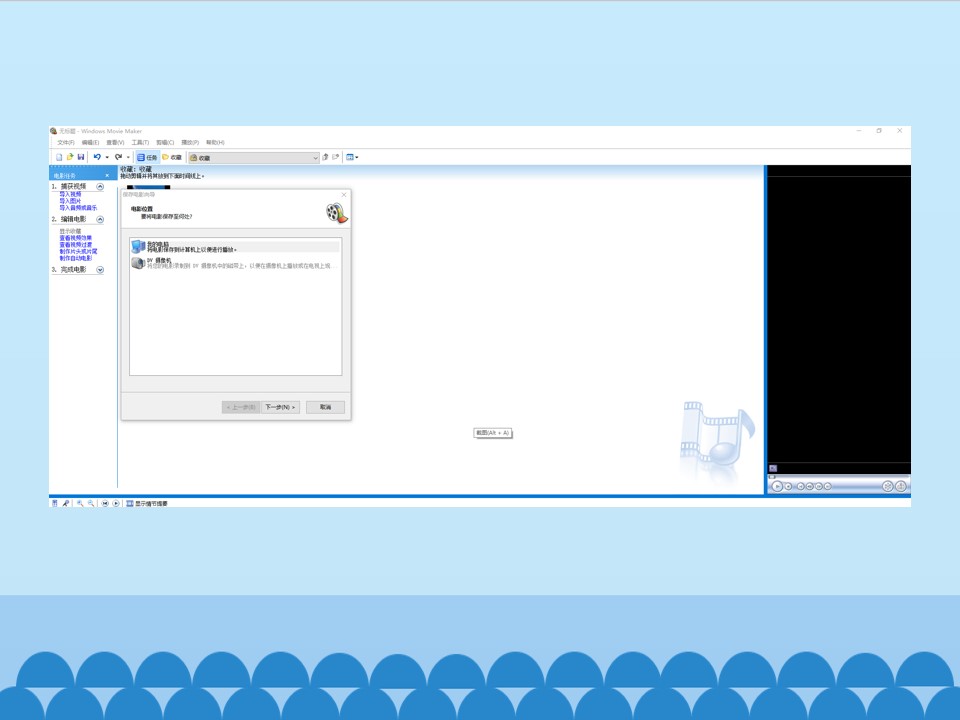Click the Back button in preview monitor
This screenshot has height=720, width=960.
[800, 486]
